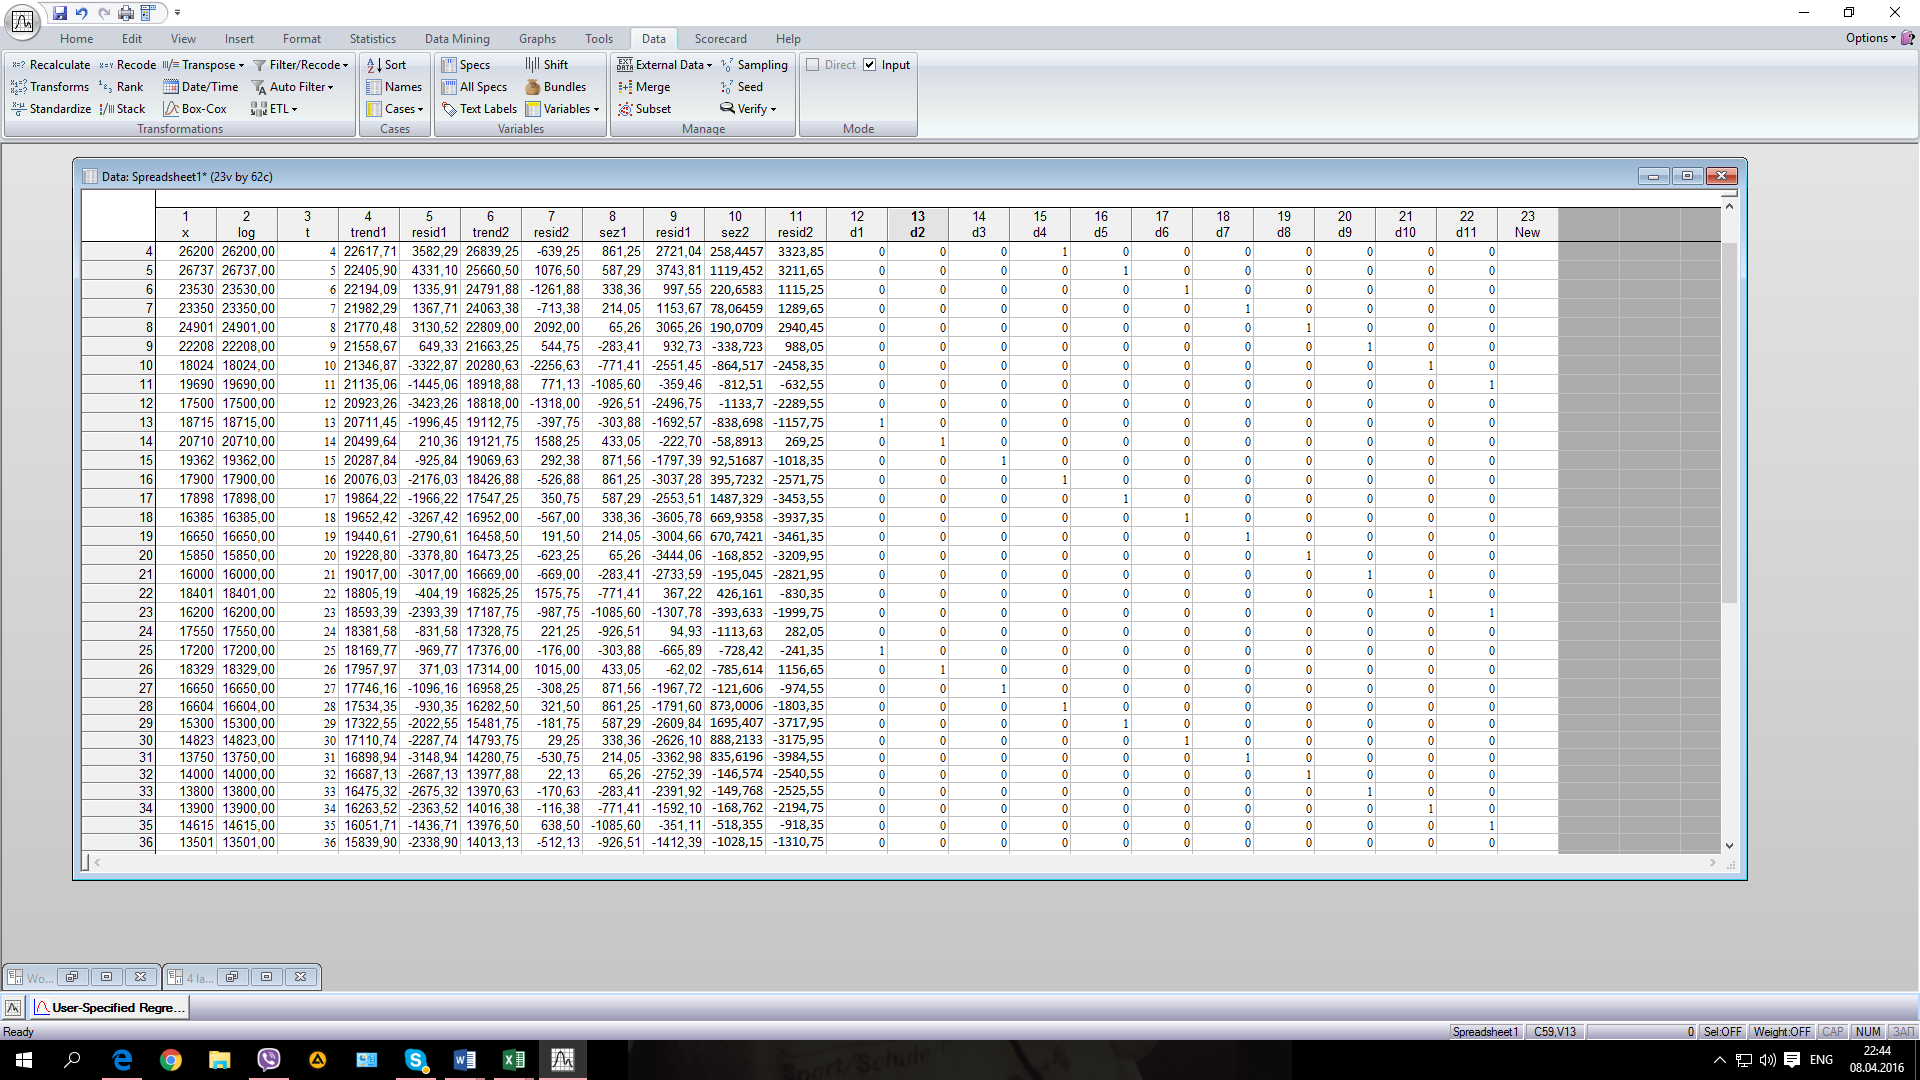Toggle the Input mode checkbox

870,65
